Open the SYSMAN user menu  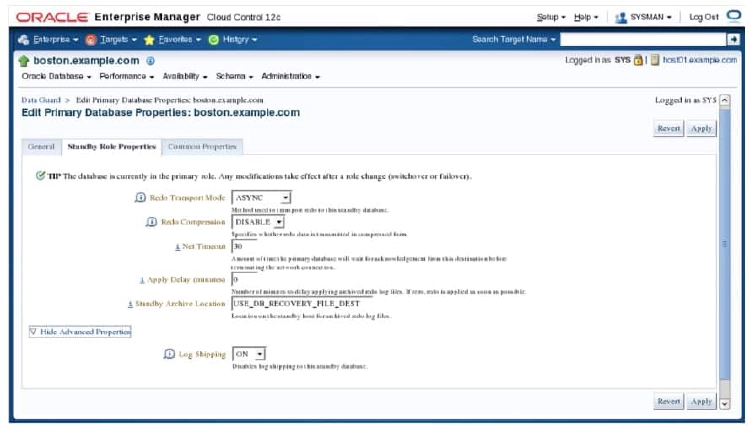pyautogui.click(x=651, y=17)
